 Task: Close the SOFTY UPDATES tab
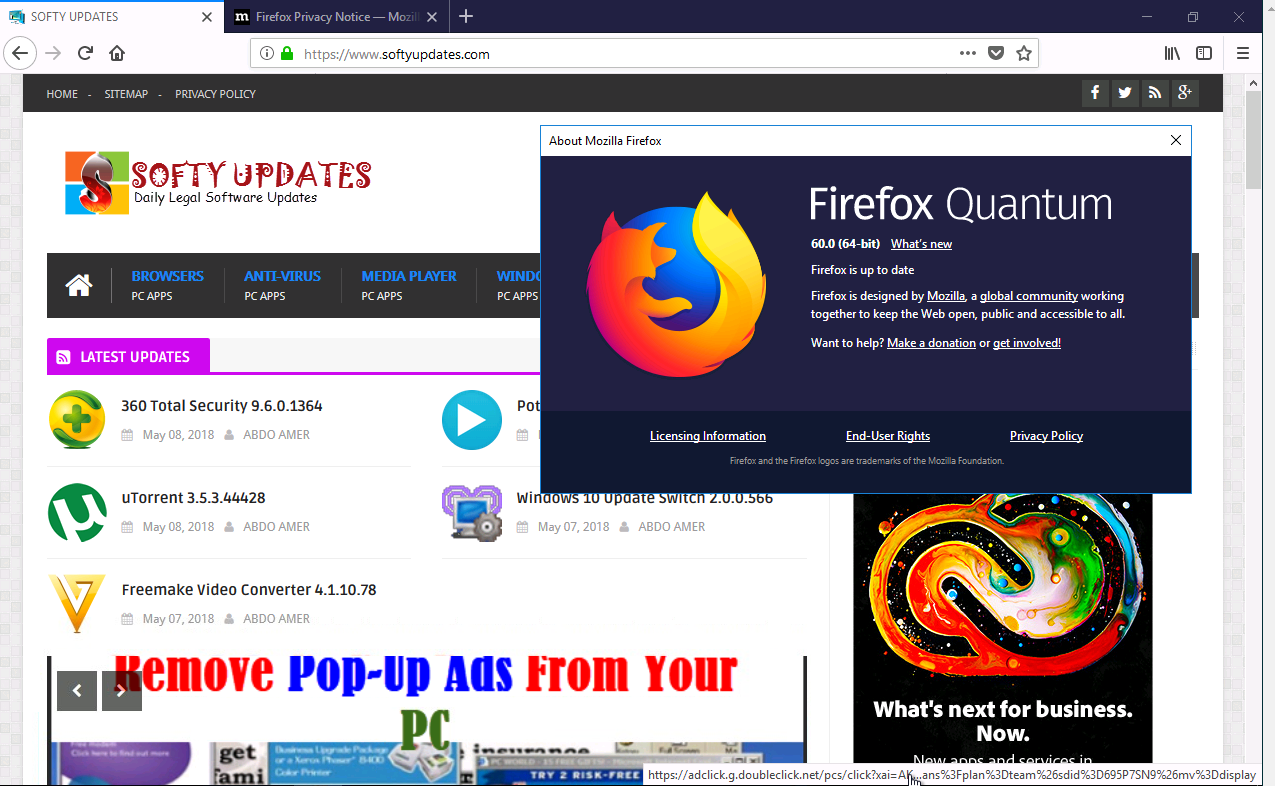coord(207,17)
